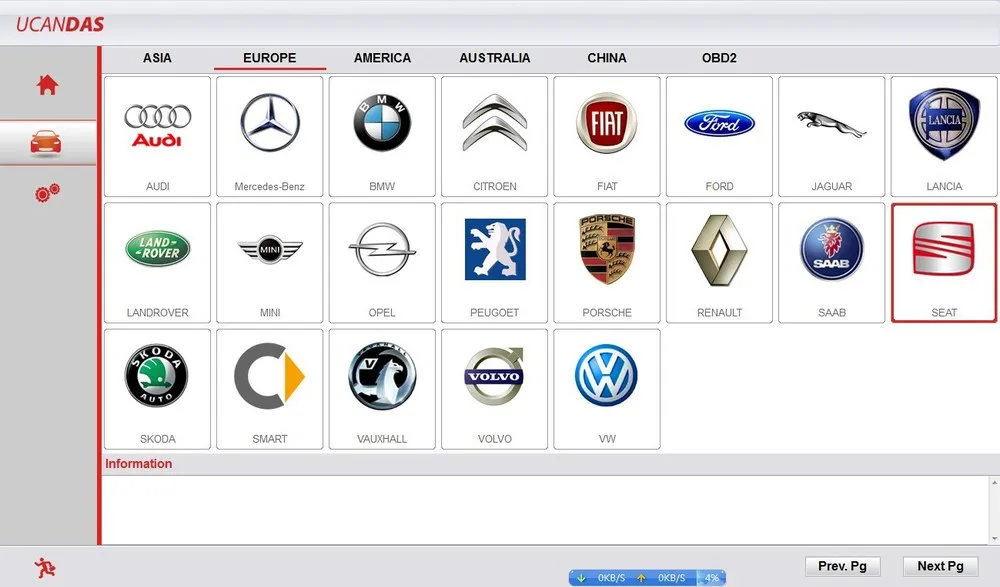Click Information panel scrollbar down arrow
1000x587 pixels.
994,539
